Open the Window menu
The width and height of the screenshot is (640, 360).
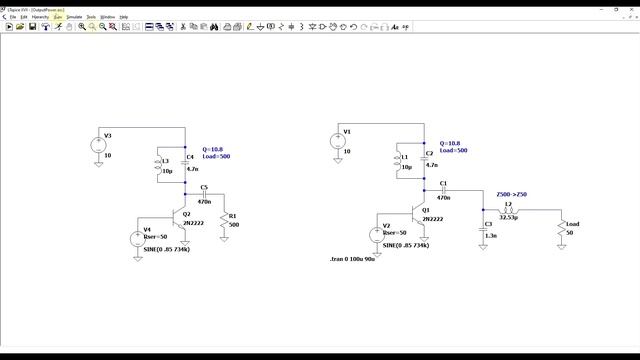[x=108, y=17]
